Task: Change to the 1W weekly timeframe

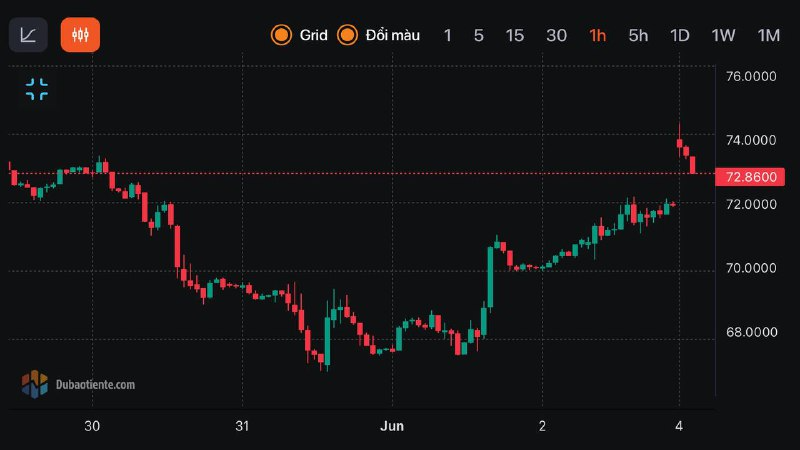Action: coord(723,35)
